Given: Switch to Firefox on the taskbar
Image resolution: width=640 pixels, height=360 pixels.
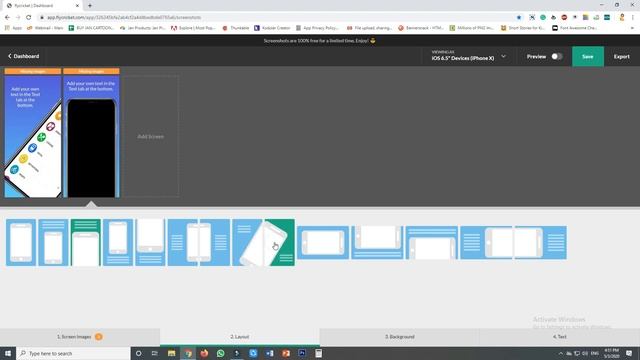Looking at the screenshot, I should (x=204, y=353).
